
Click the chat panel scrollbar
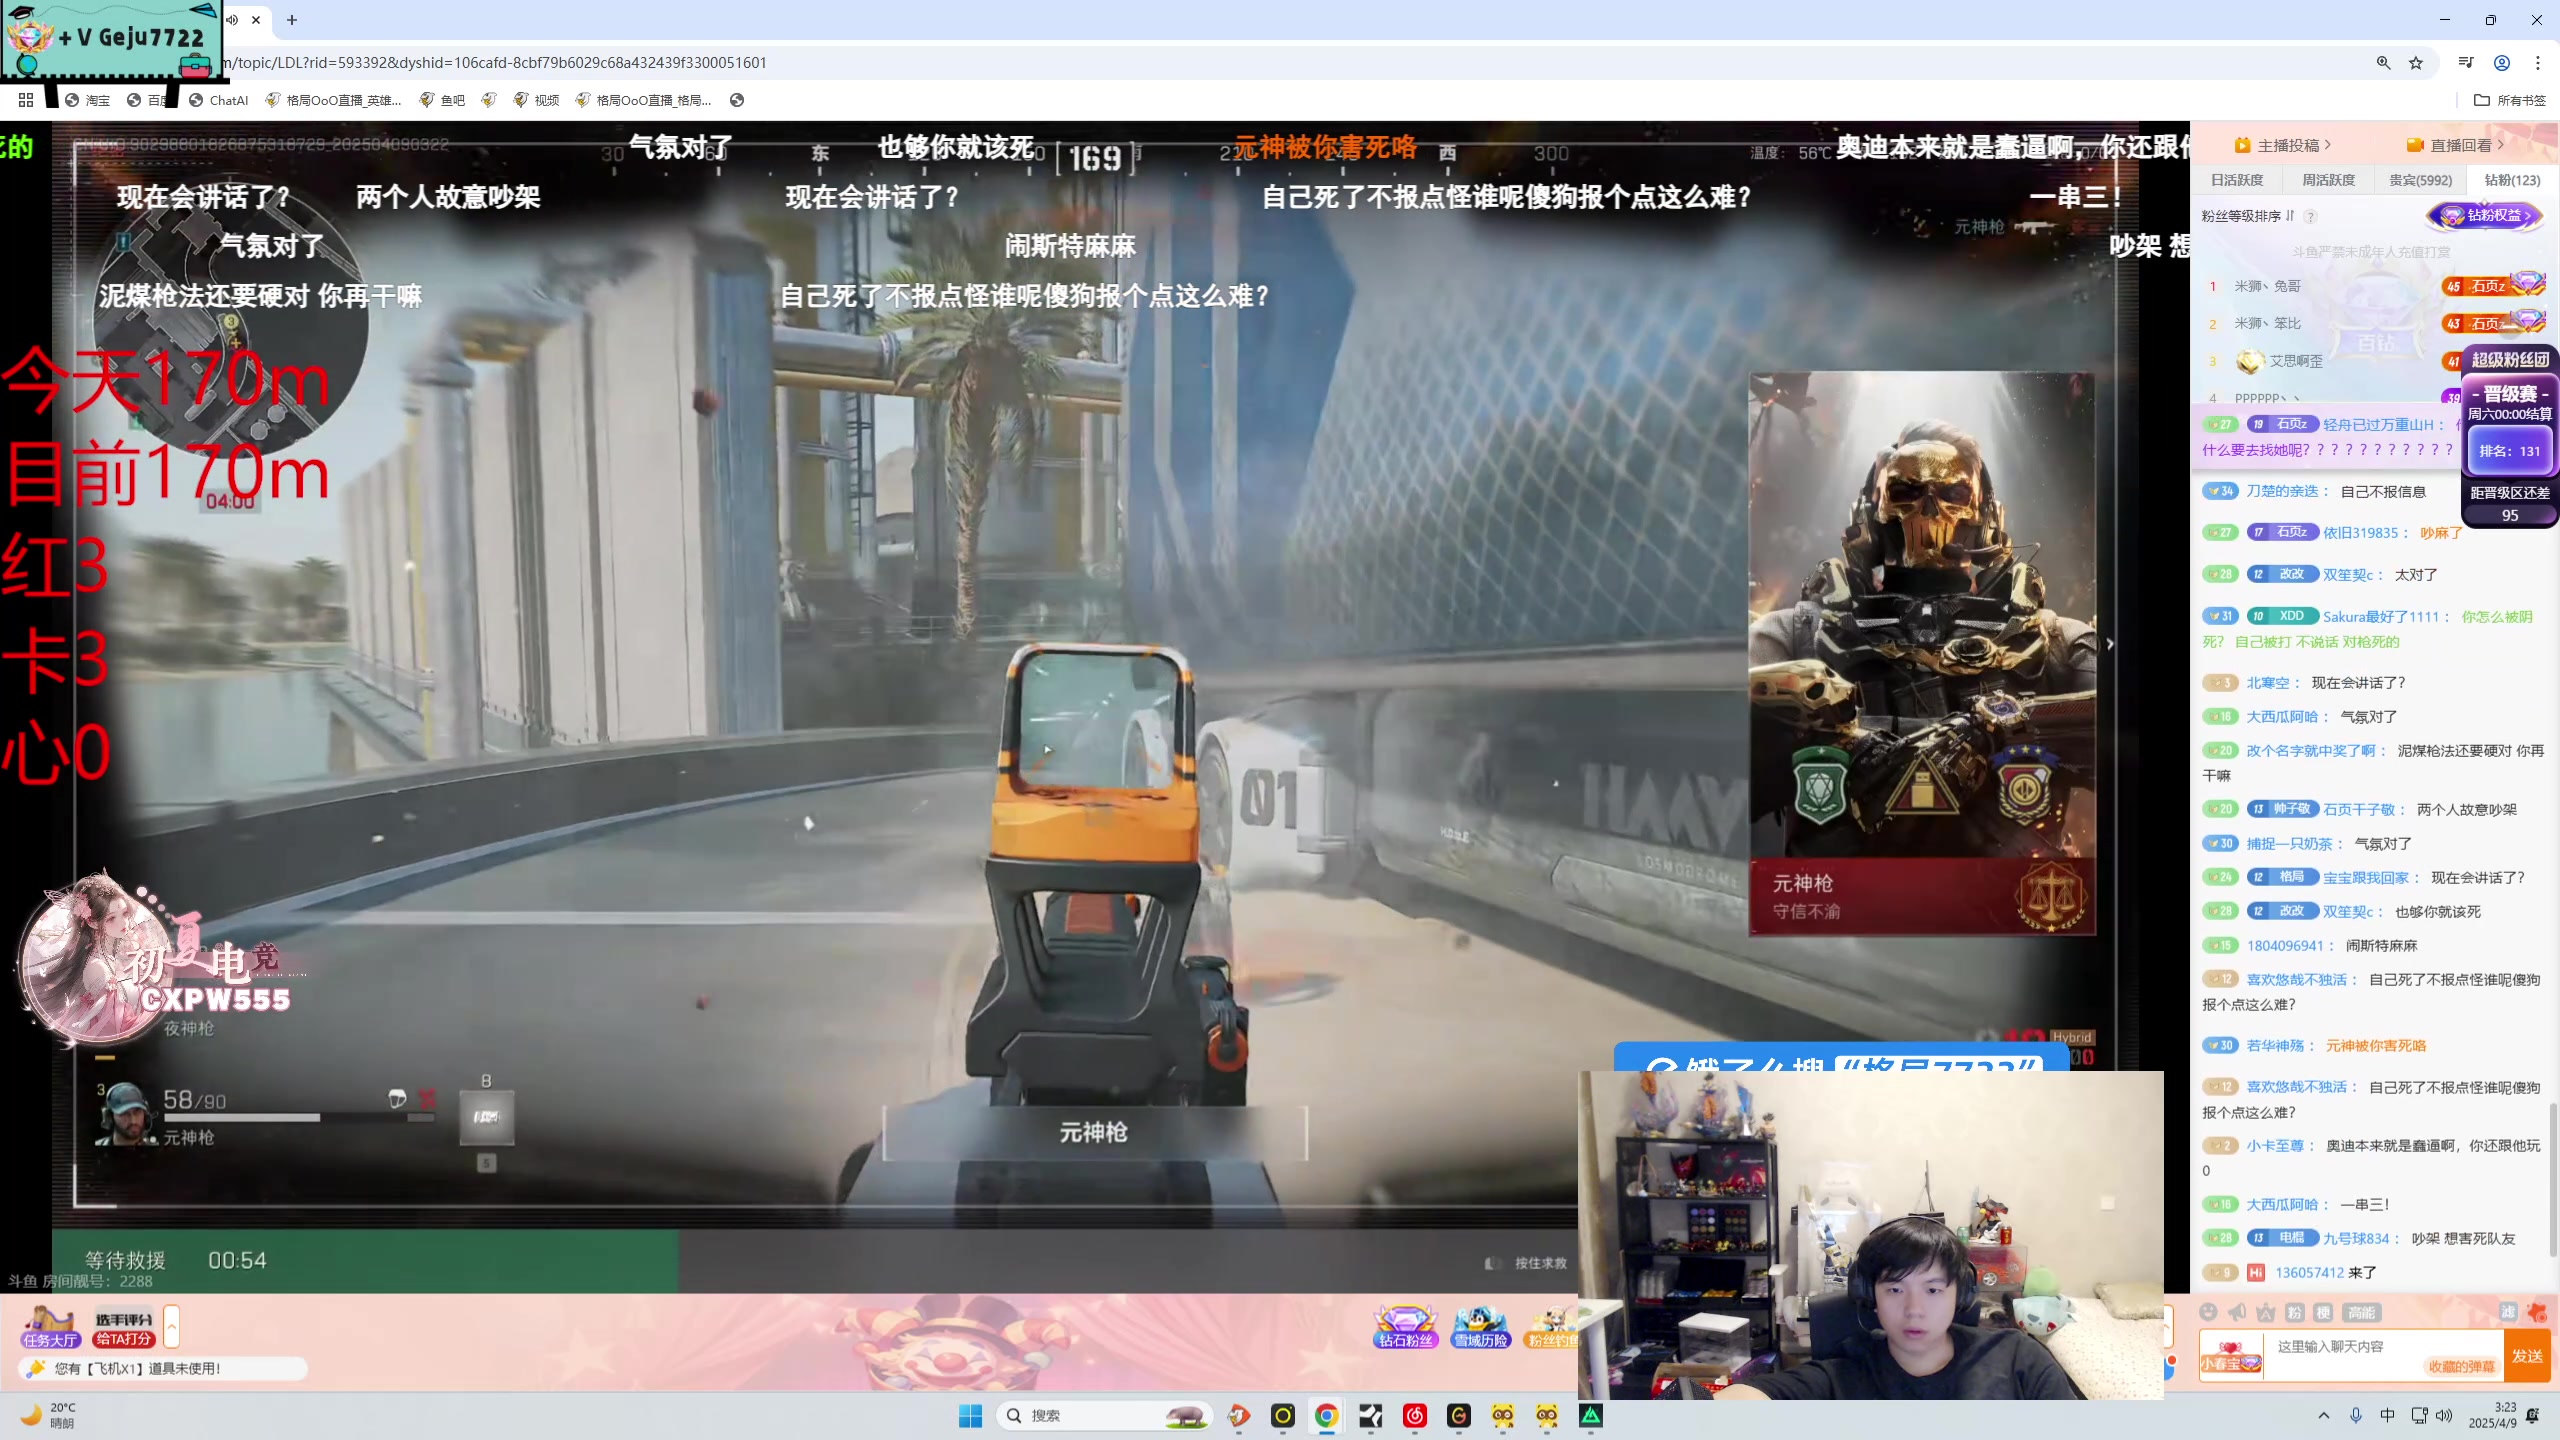pos(2552,1180)
